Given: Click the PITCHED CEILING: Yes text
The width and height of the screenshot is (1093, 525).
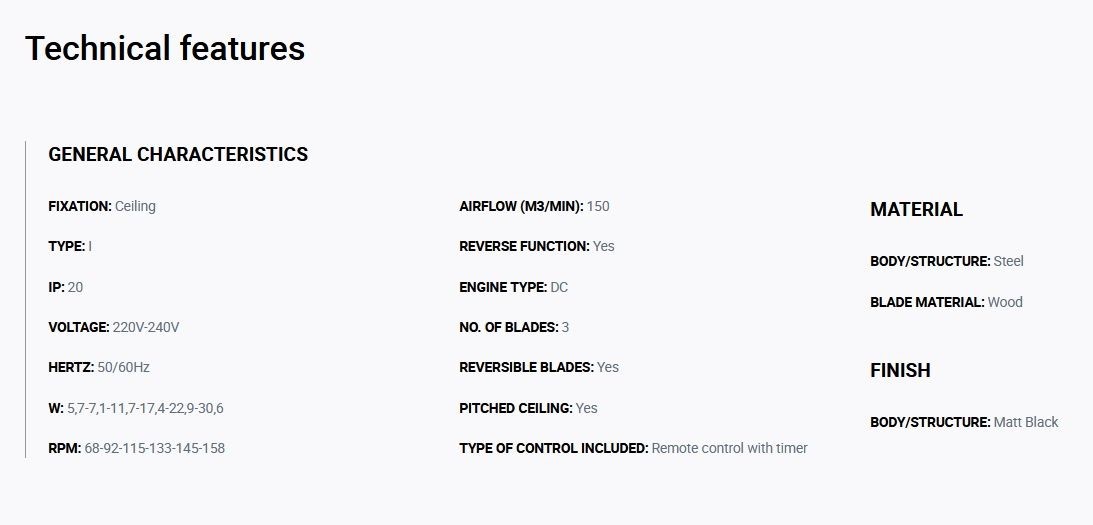Looking at the screenshot, I should pyautogui.click(x=528, y=408).
